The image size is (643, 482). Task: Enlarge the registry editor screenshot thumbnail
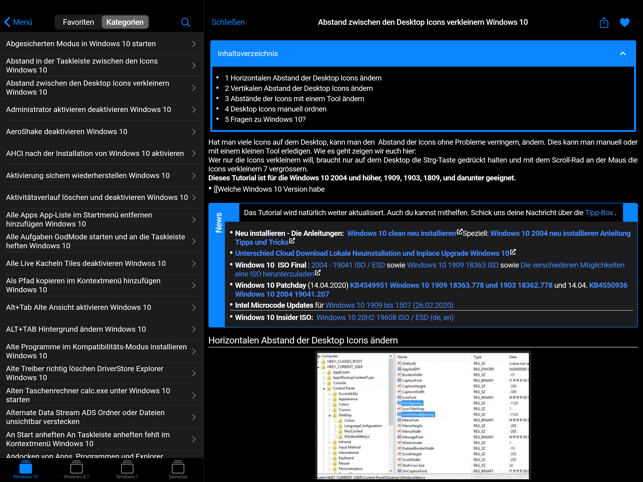click(x=423, y=416)
